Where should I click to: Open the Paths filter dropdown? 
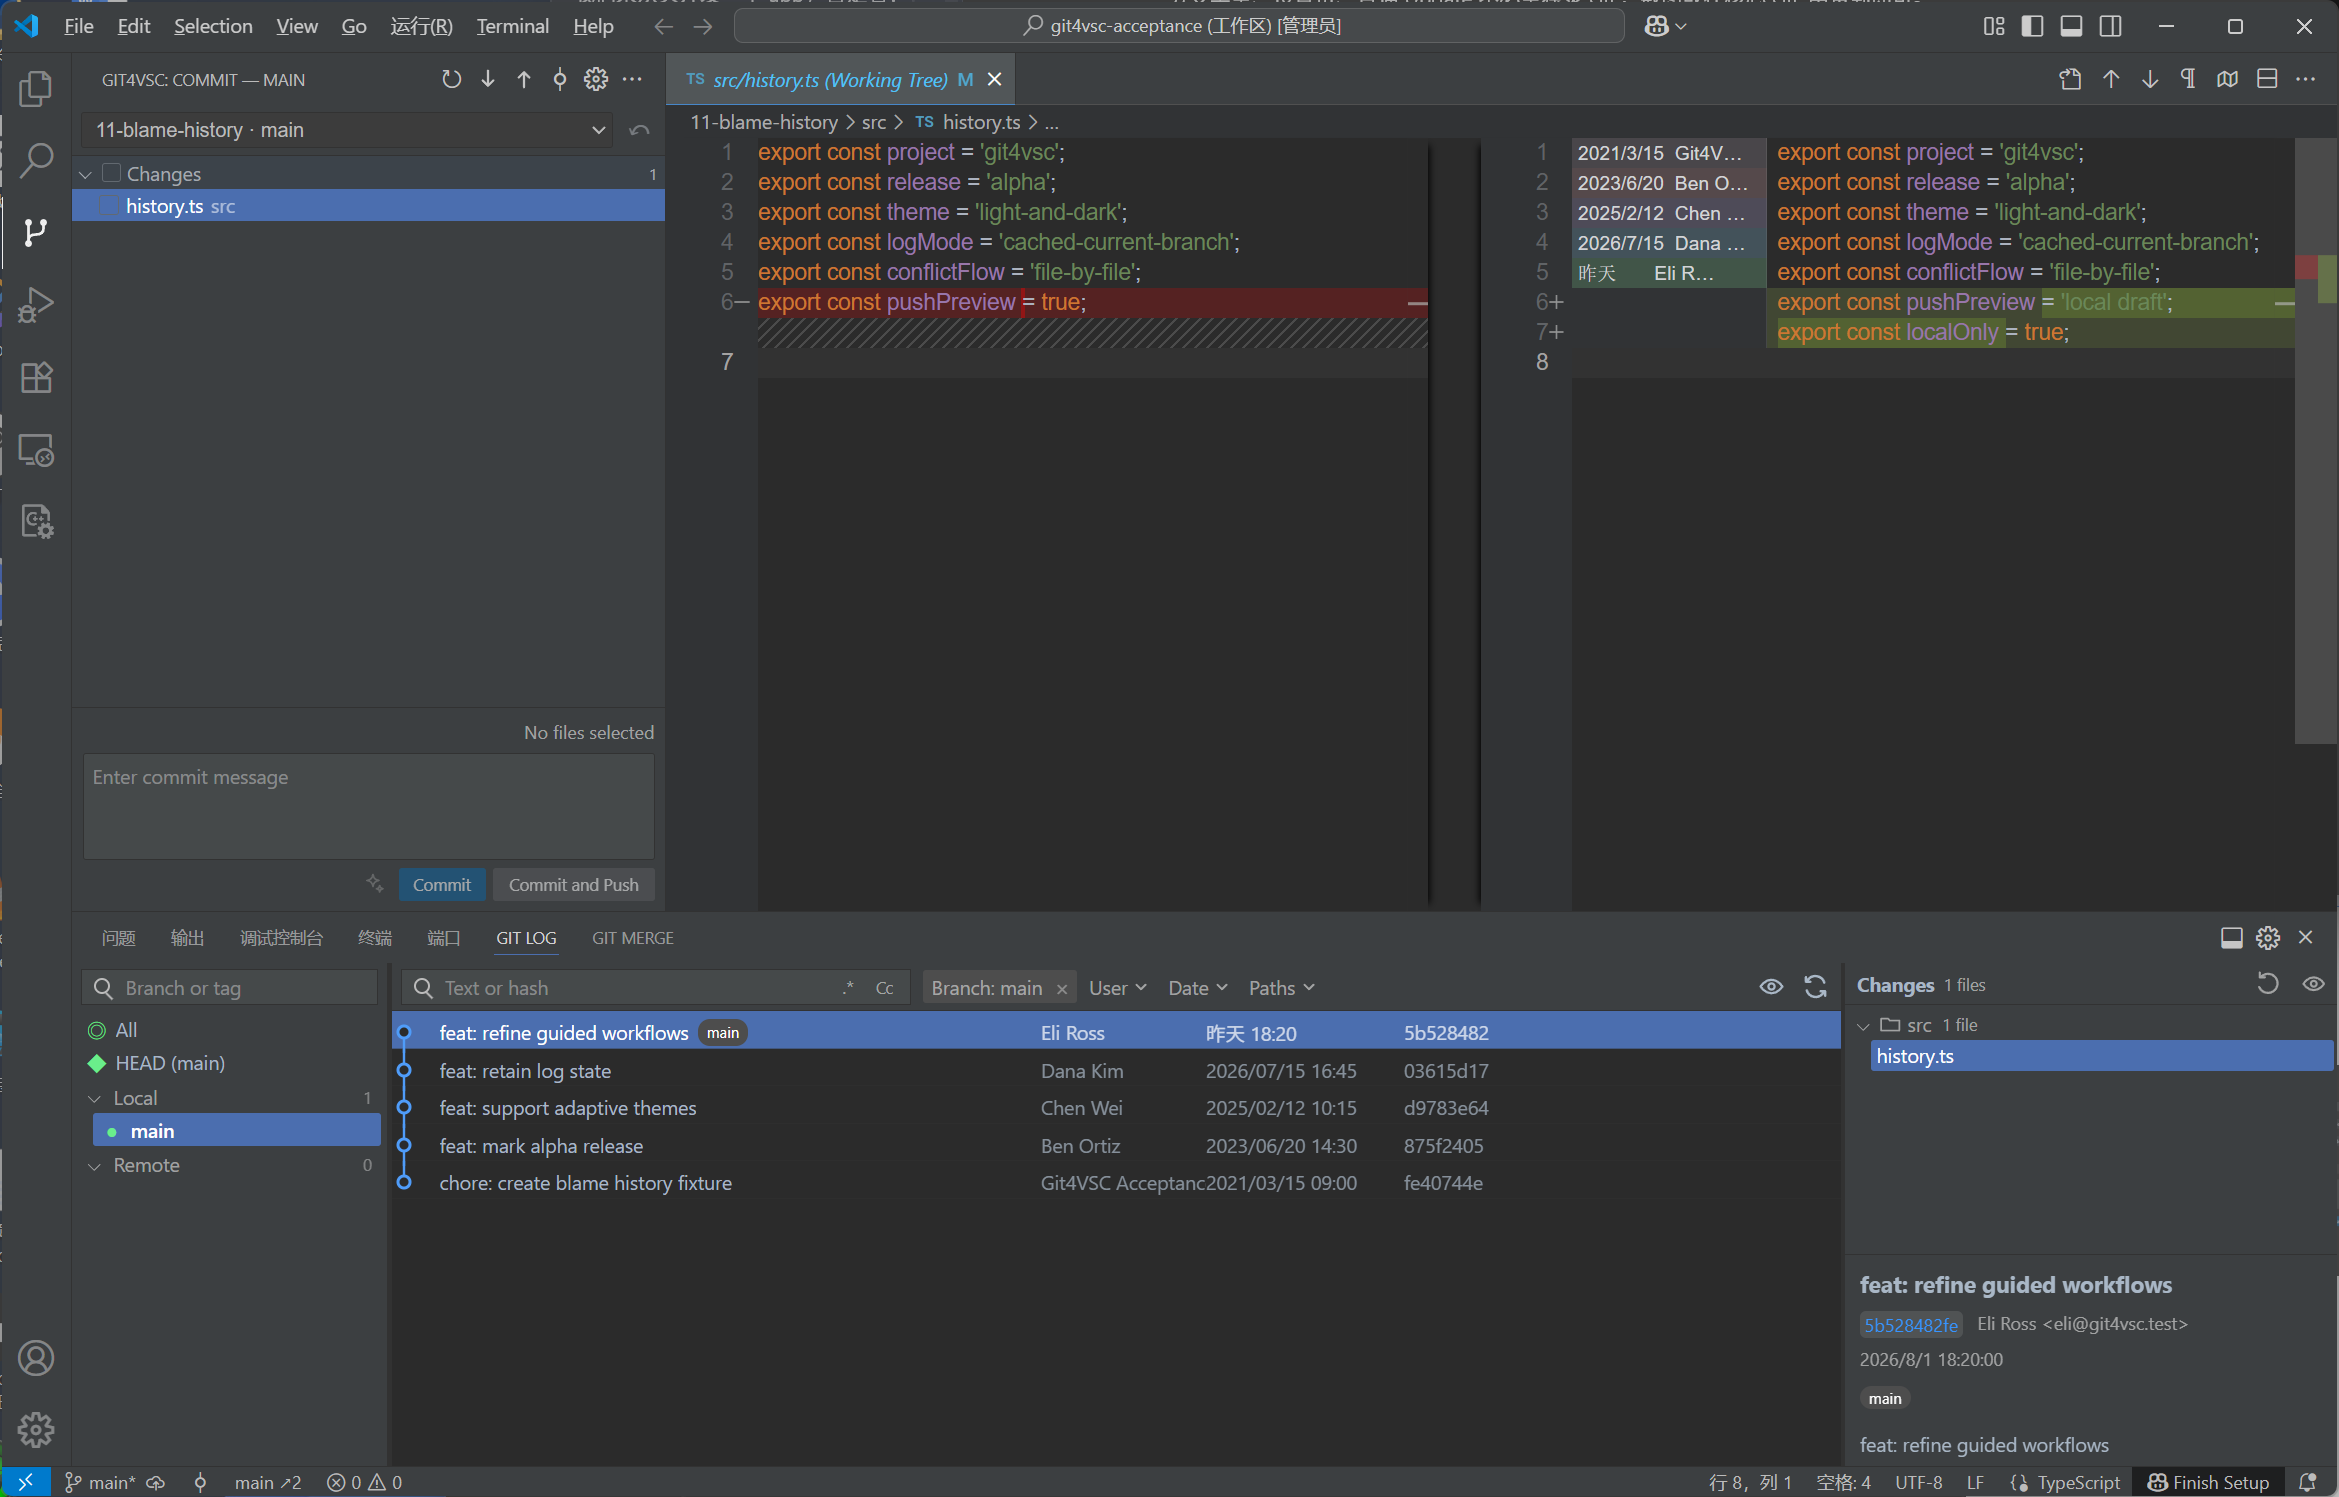coord(1281,987)
